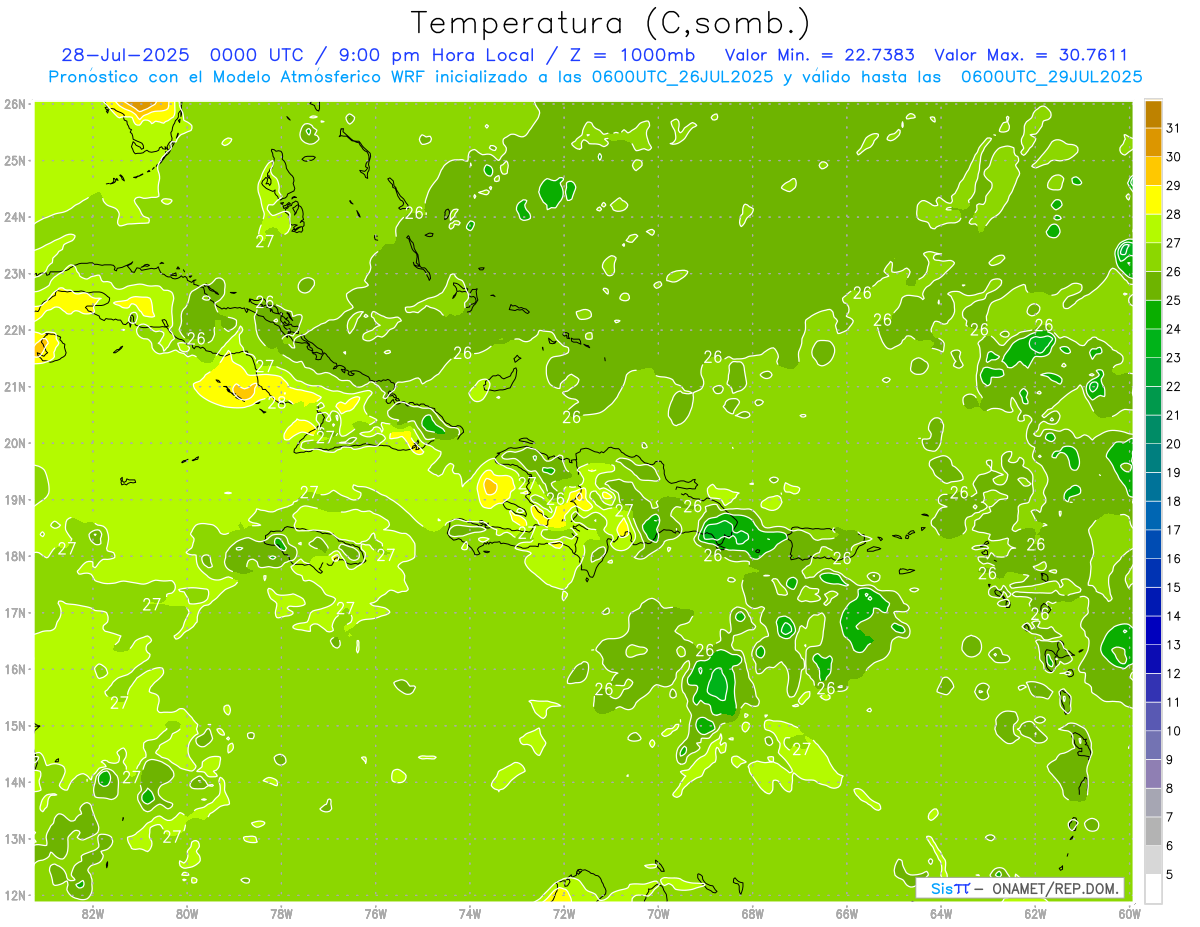This screenshot has width=1200, height=927.
Task: Click the 62W longitude axis label
Action: [1035, 913]
